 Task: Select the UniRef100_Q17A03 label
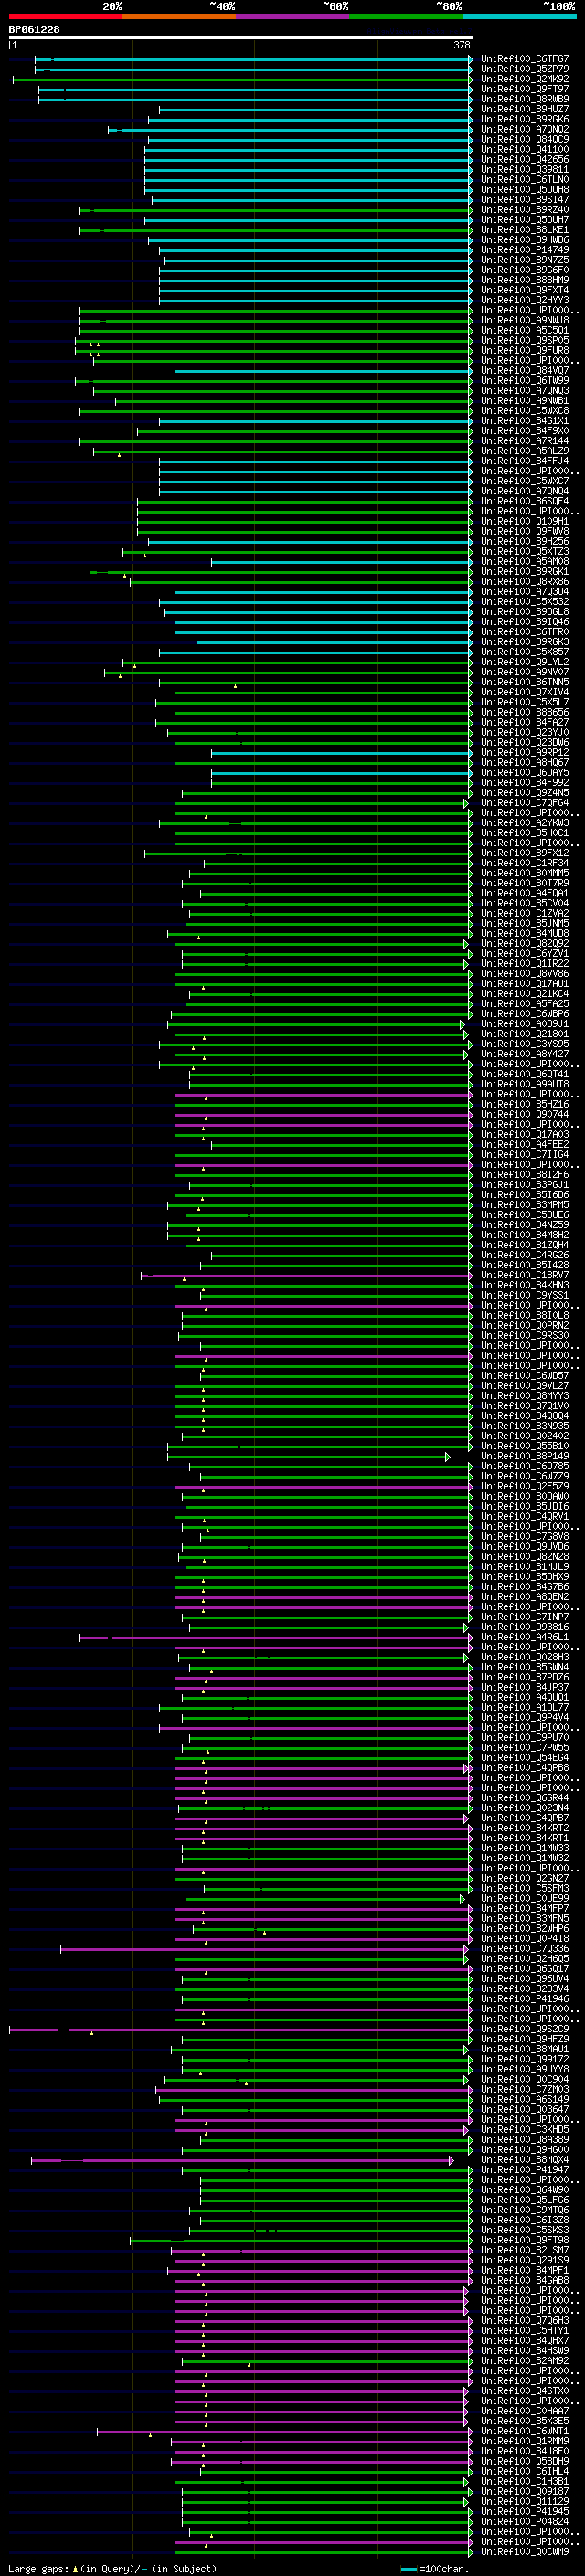[525, 1135]
